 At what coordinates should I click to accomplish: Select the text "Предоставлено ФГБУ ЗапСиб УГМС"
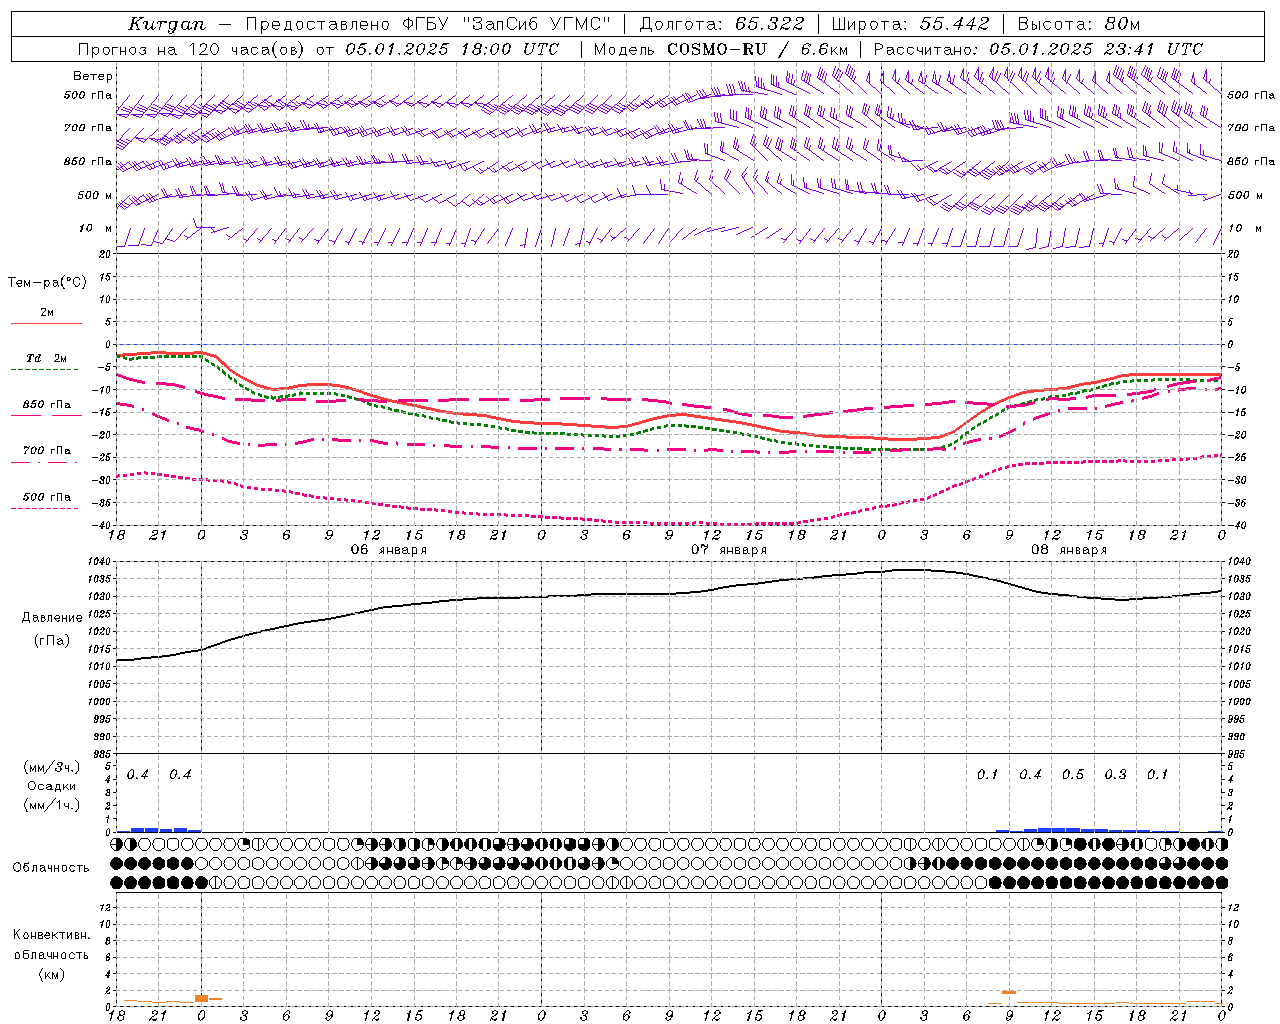[427, 24]
